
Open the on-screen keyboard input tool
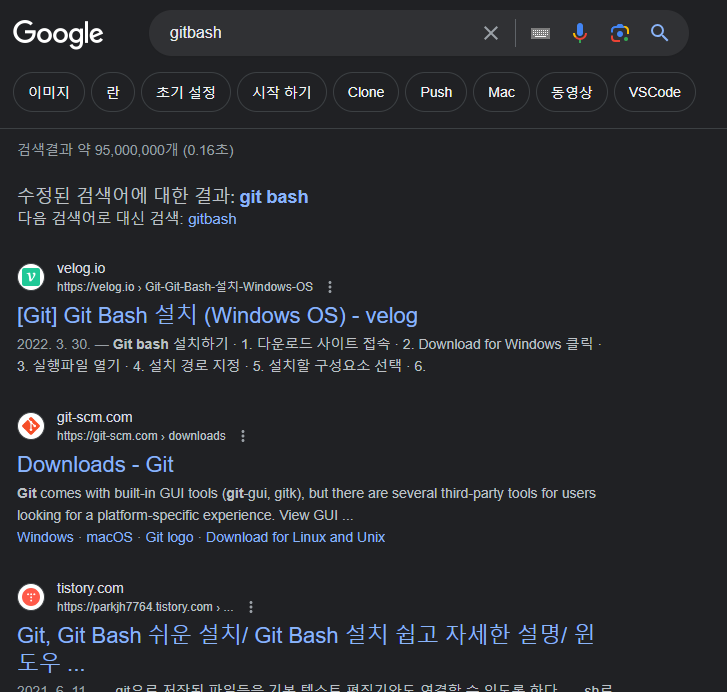[x=540, y=33]
